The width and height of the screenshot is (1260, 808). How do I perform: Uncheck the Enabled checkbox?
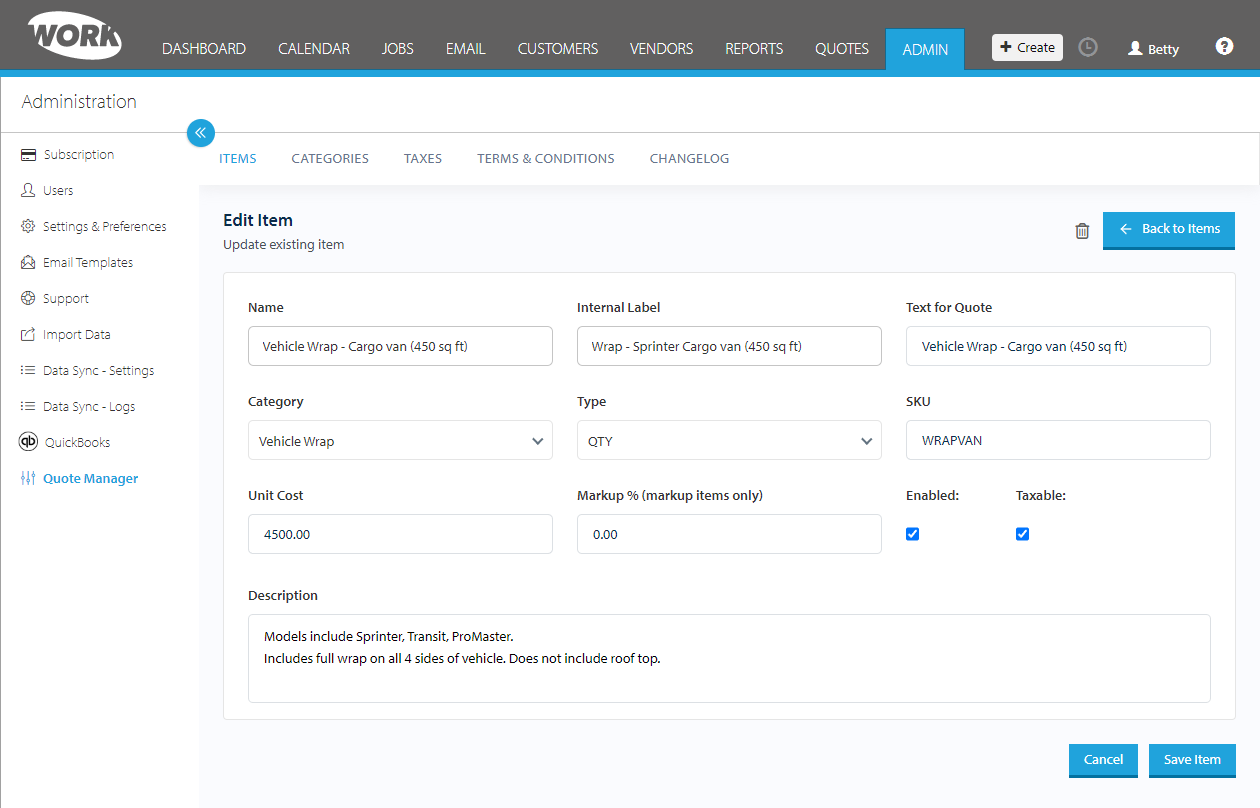pyautogui.click(x=912, y=534)
